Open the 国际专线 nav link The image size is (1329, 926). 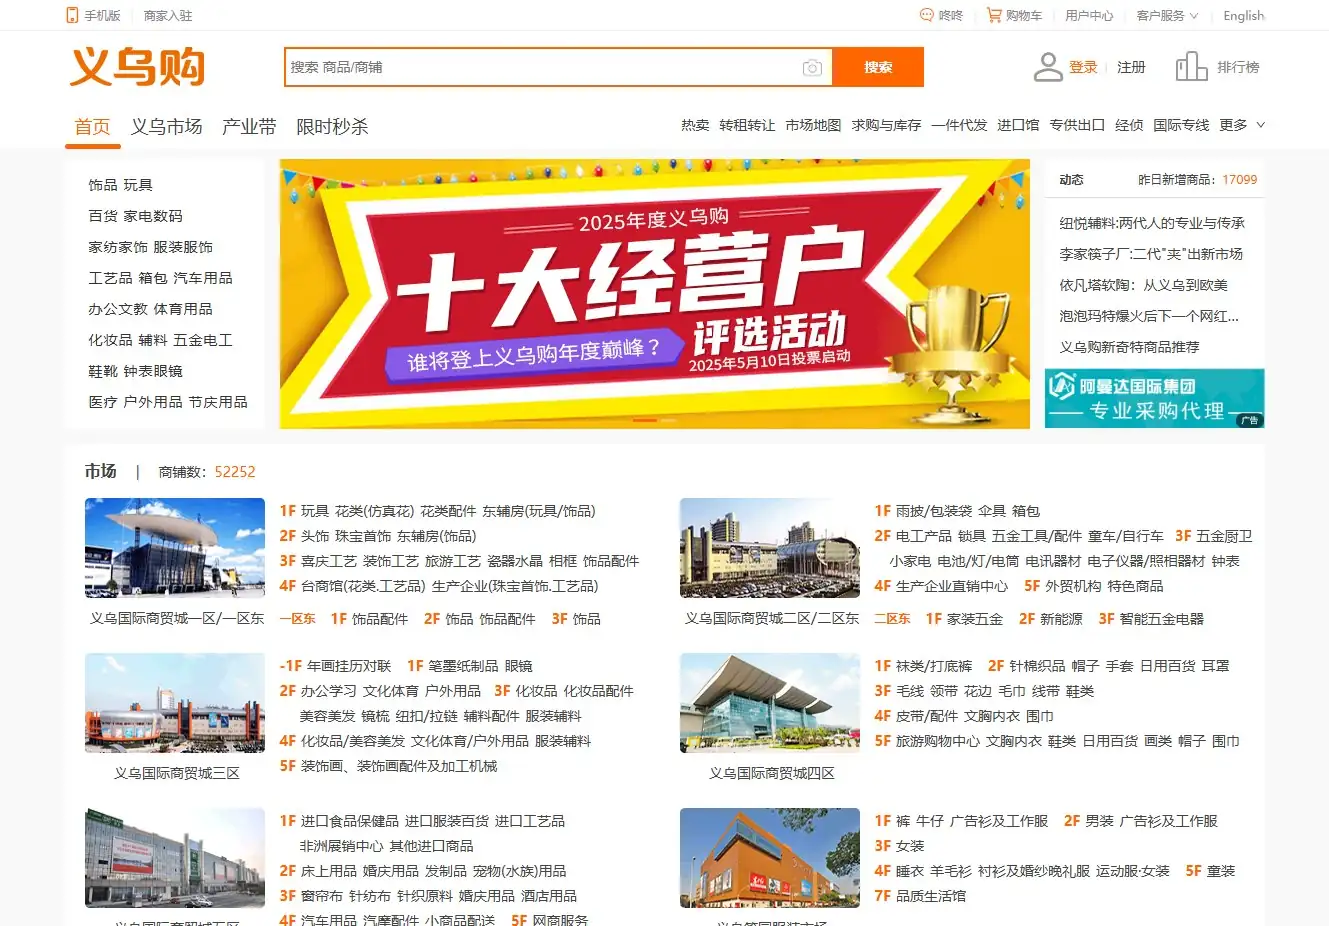tap(1181, 125)
